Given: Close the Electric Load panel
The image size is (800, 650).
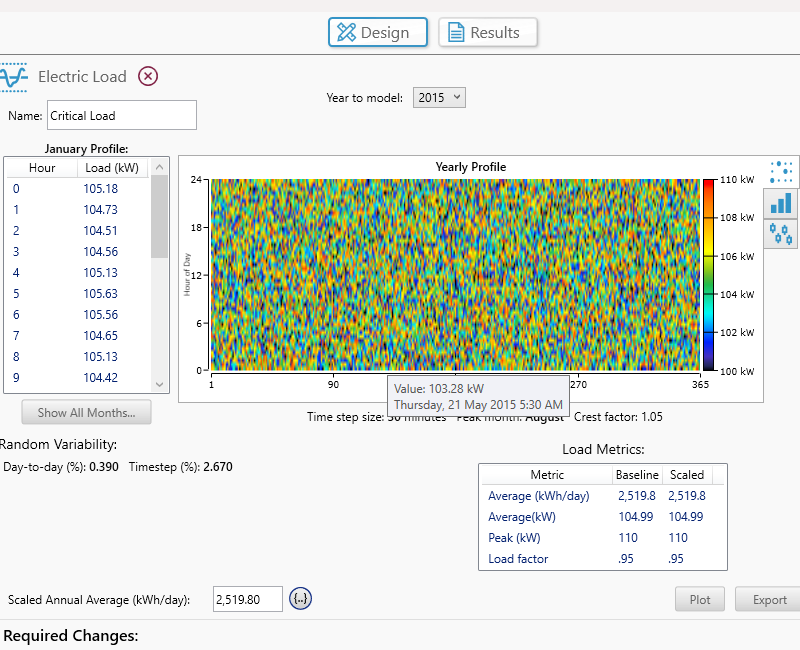Looking at the screenshot, I should [x=148, y=76].
